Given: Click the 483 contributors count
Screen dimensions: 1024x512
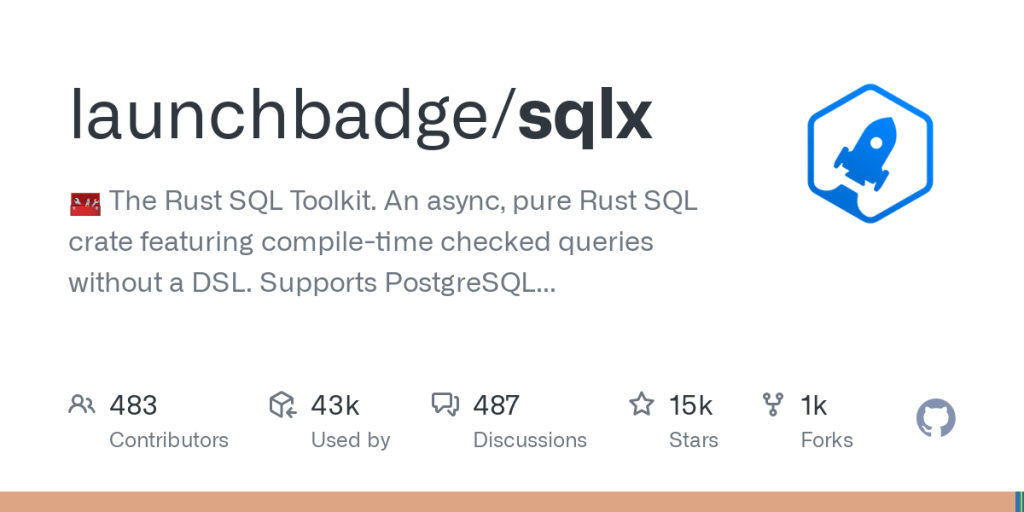Looking at the screenshot, I should [133, 405].
